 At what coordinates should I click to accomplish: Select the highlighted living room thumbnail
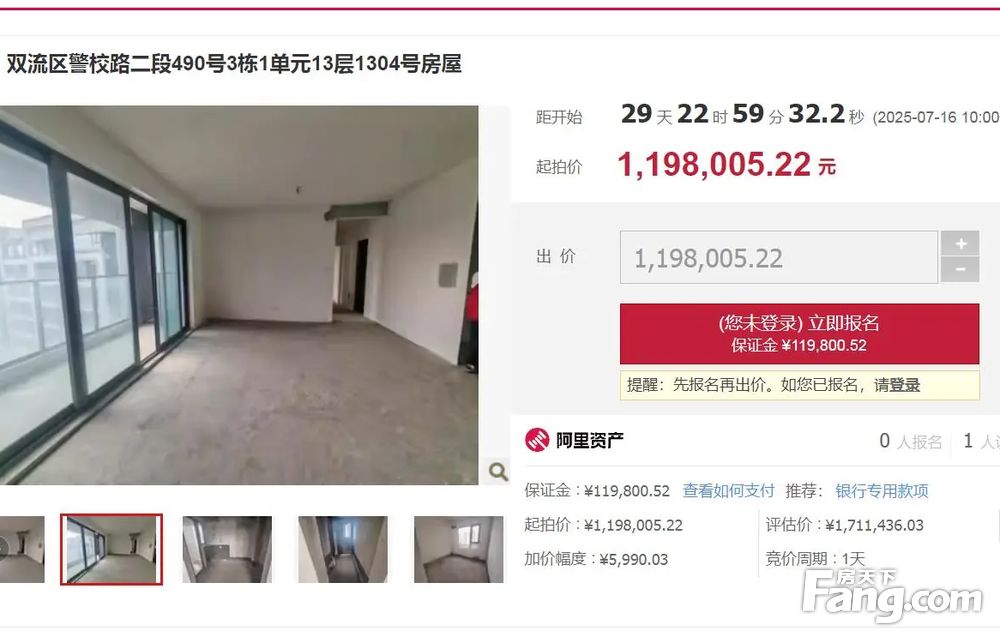tap(112, 549)
